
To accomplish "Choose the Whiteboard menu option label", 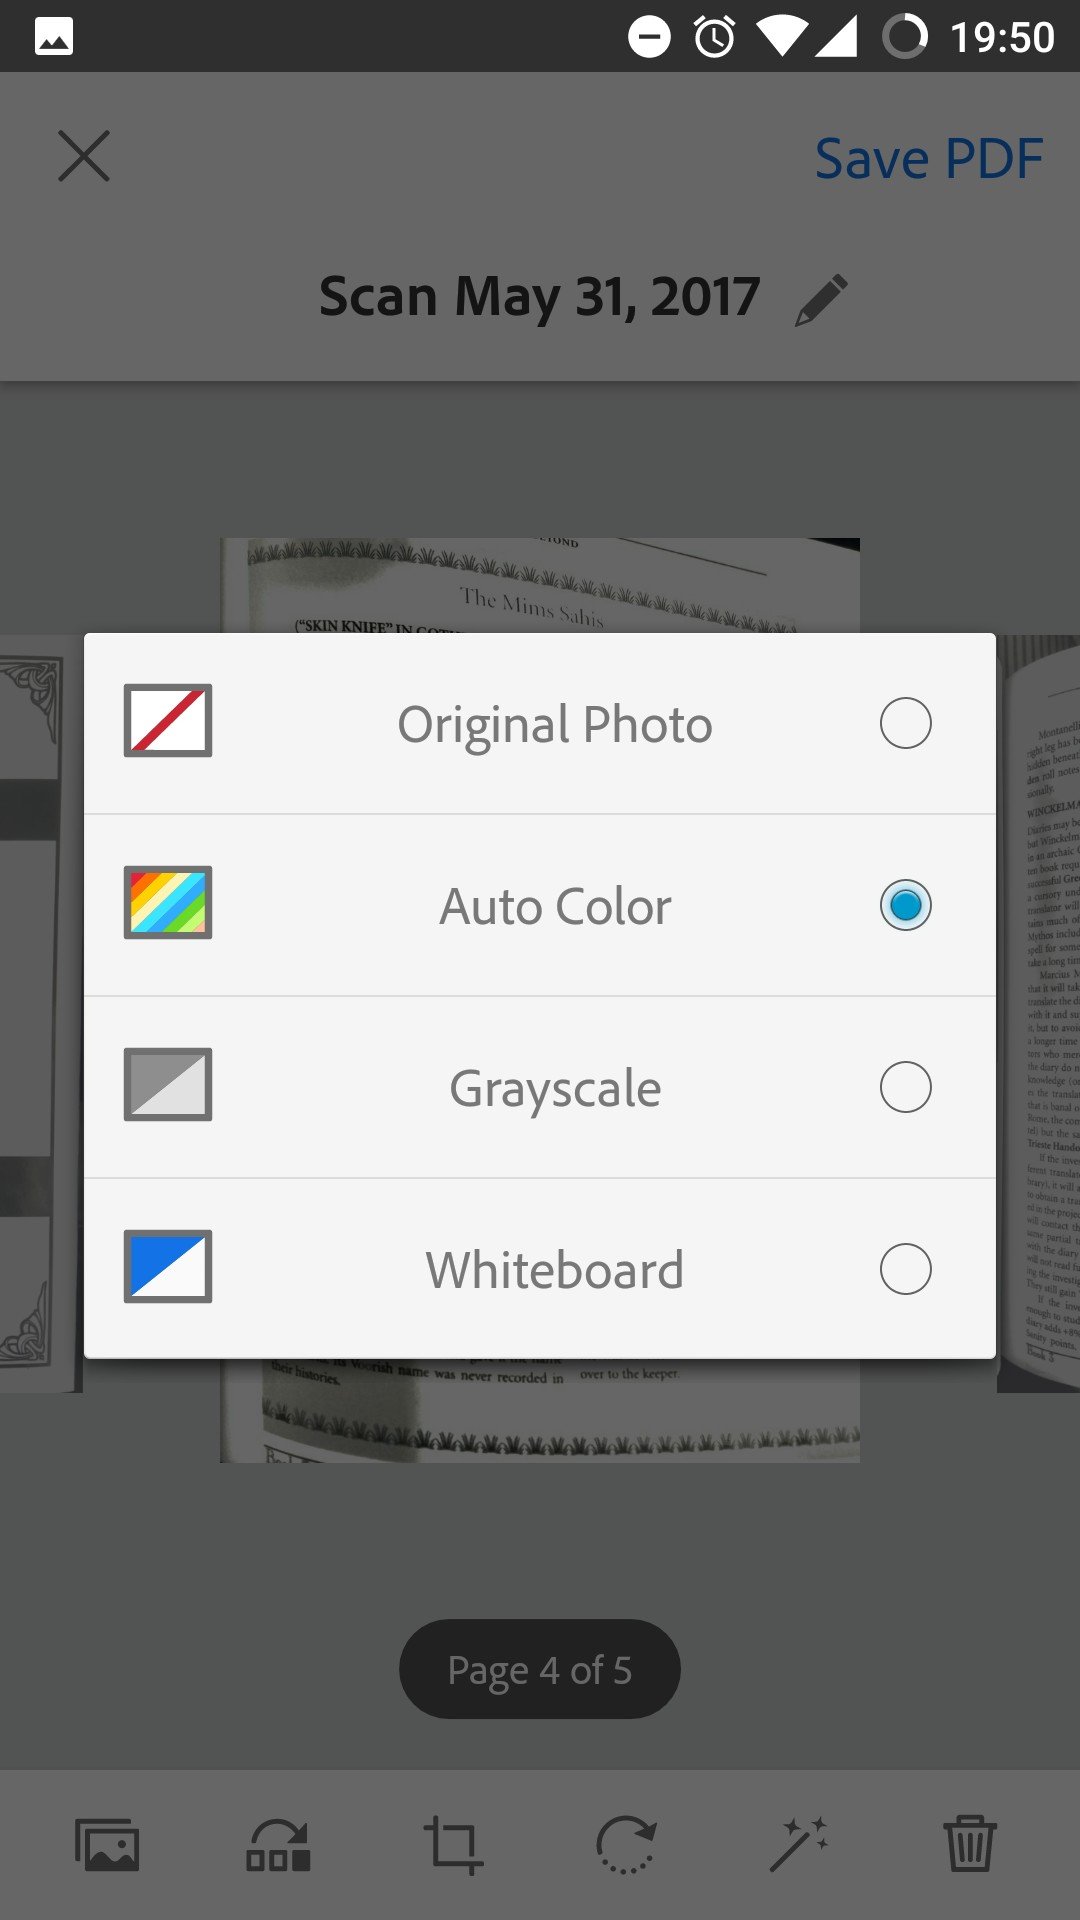I will pyautogui.click(x=555, y=1270).
